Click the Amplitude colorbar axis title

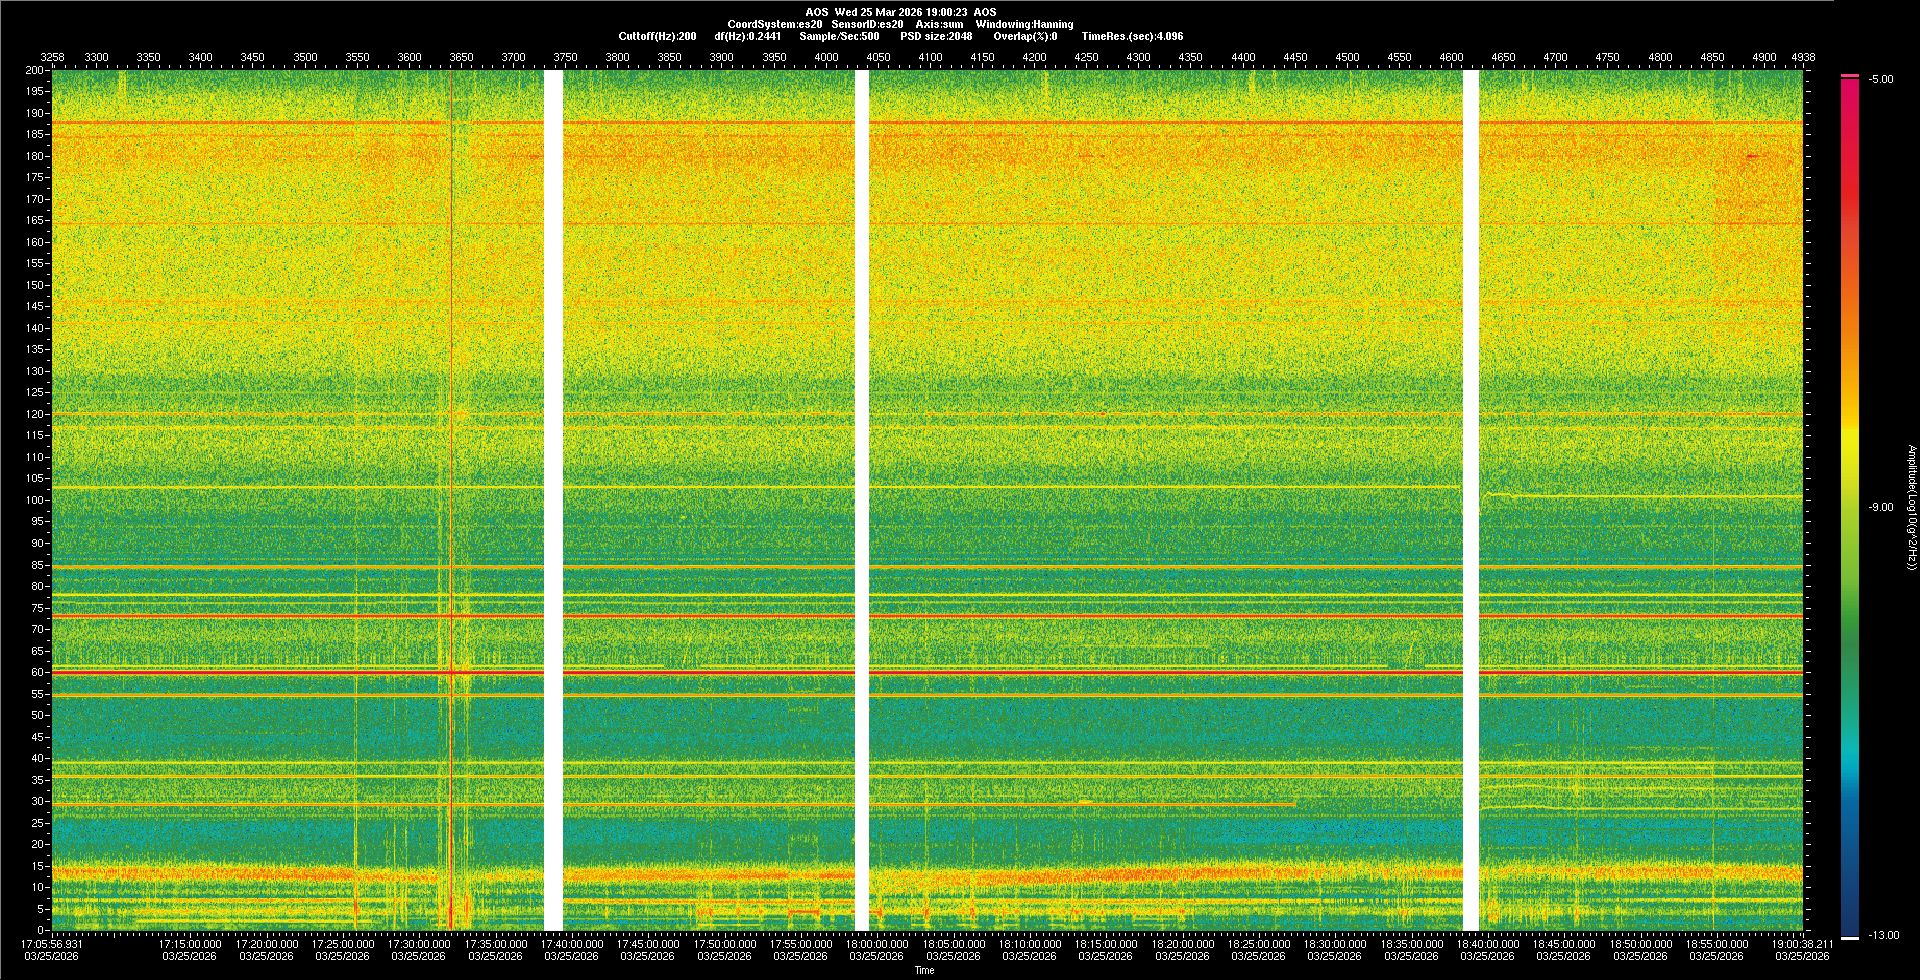point(1911,508)
